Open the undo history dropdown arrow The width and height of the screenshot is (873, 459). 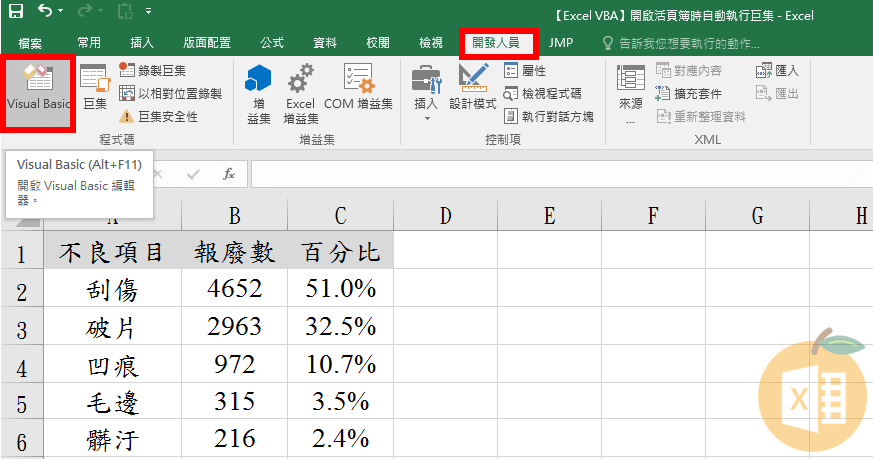click(x=60, y=13)
